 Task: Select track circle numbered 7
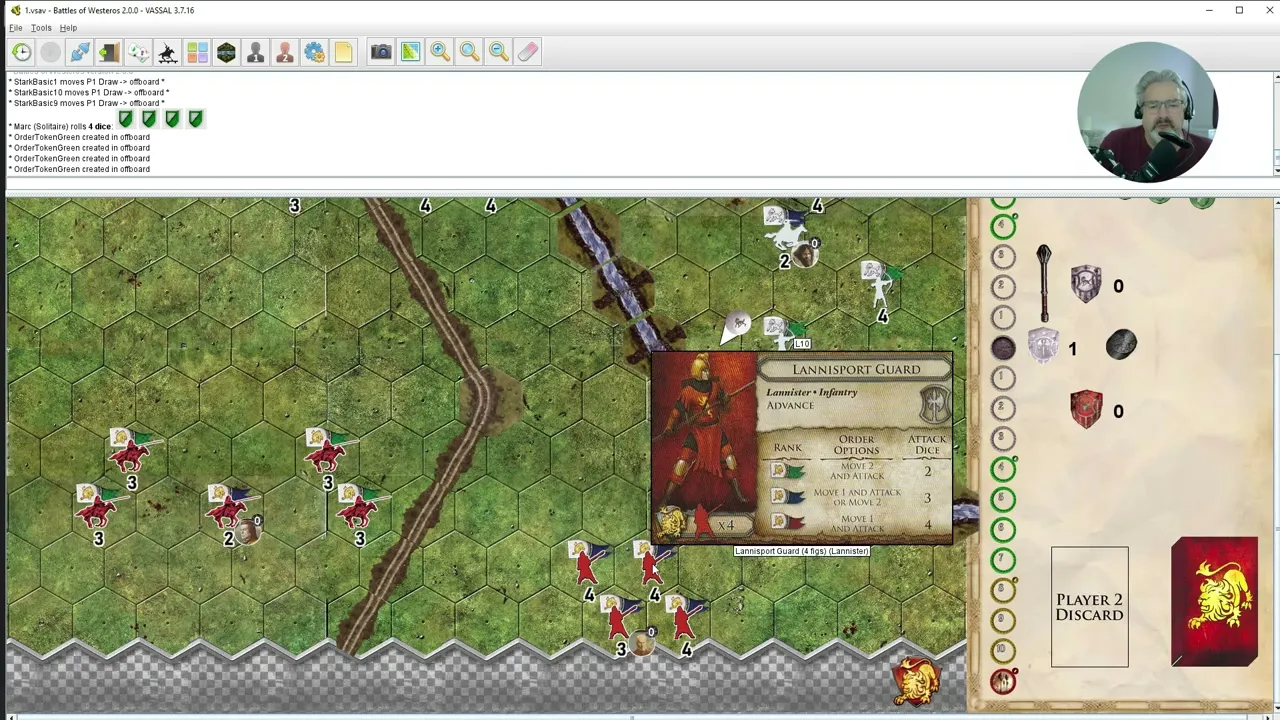tap(1003, 559)
